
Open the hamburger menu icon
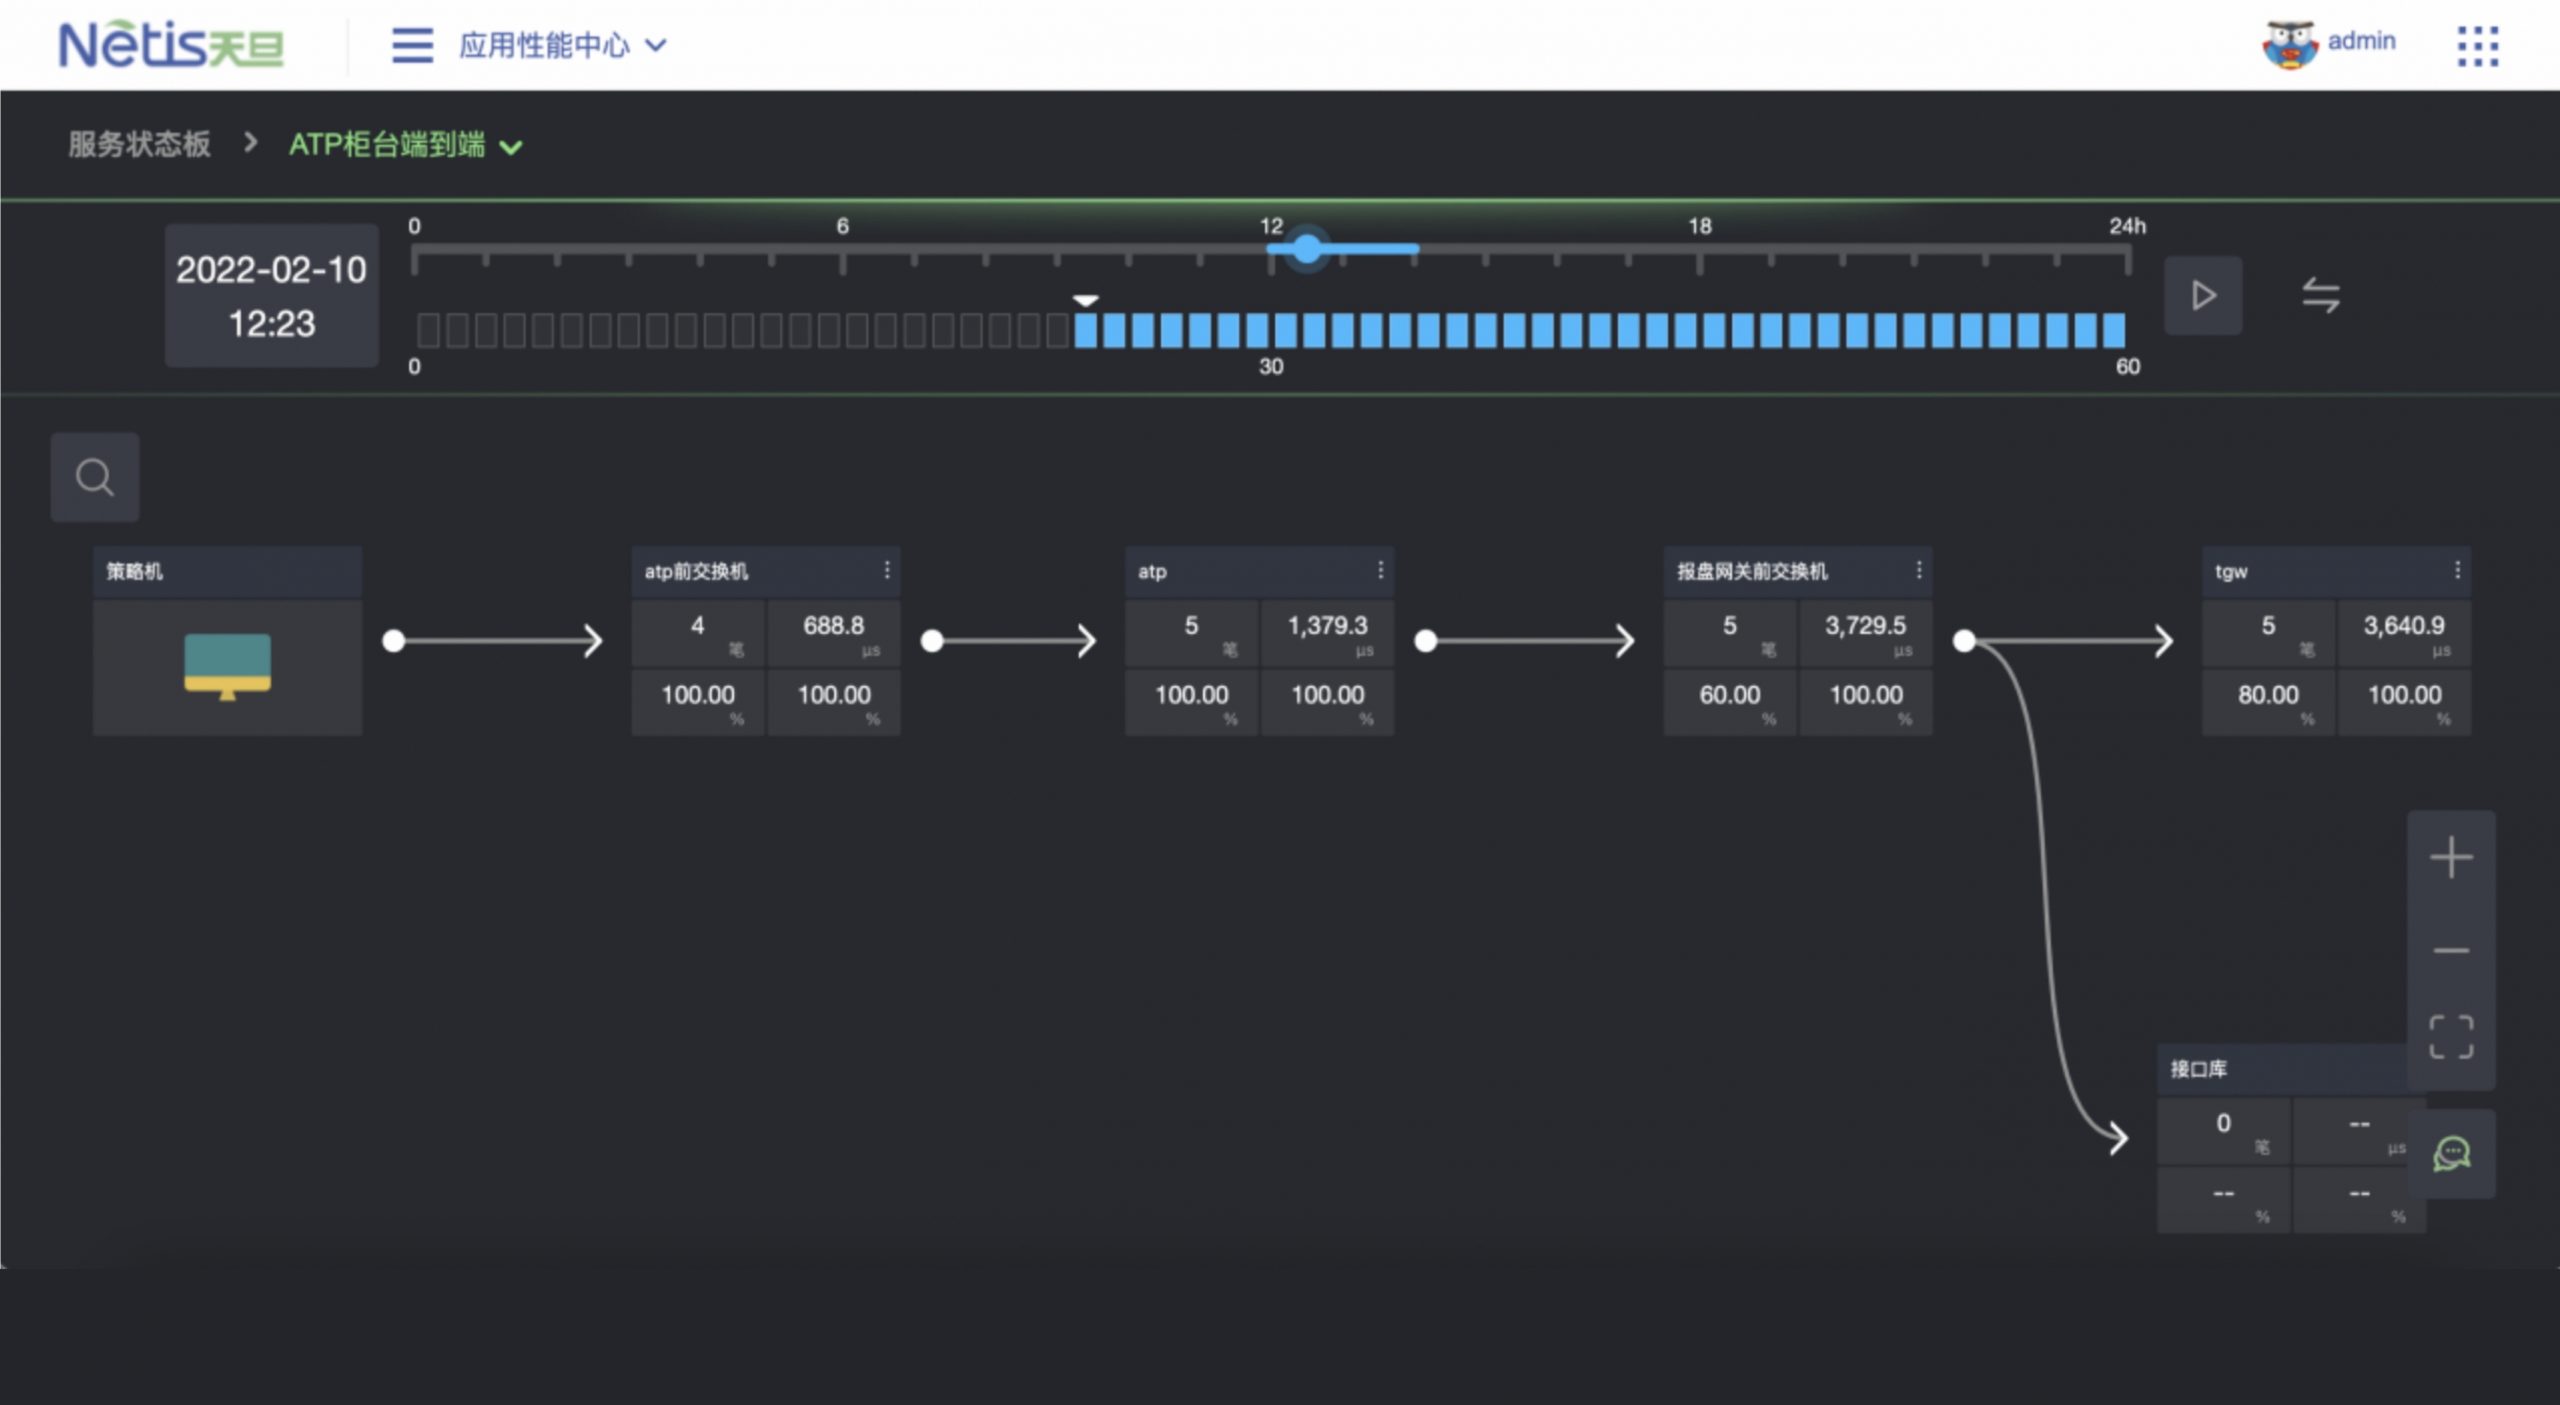coord(412,45)
